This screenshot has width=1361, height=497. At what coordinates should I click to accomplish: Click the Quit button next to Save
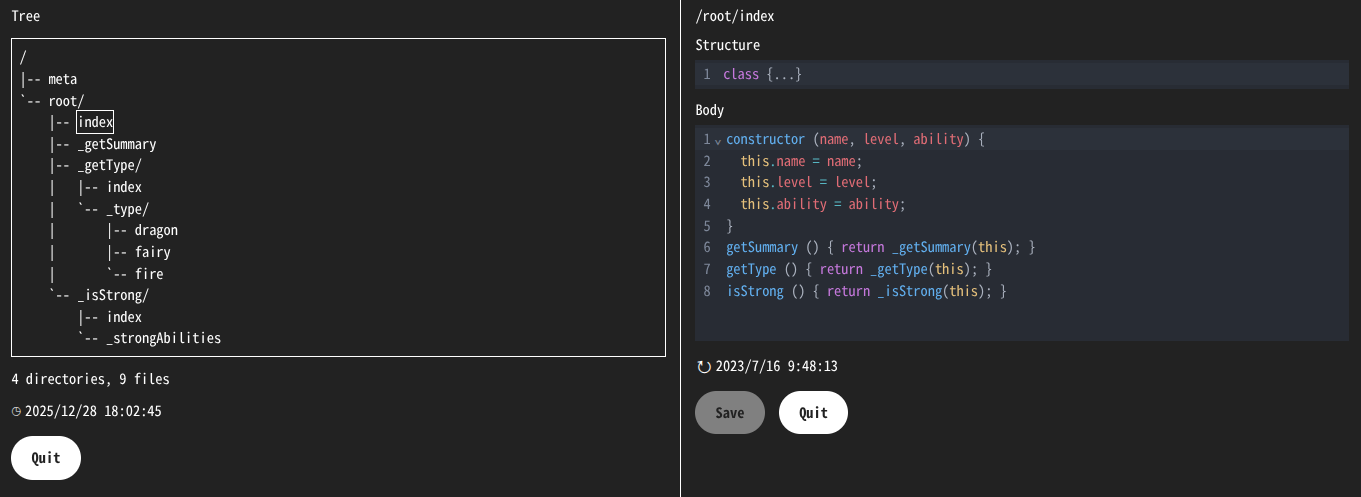813,413
